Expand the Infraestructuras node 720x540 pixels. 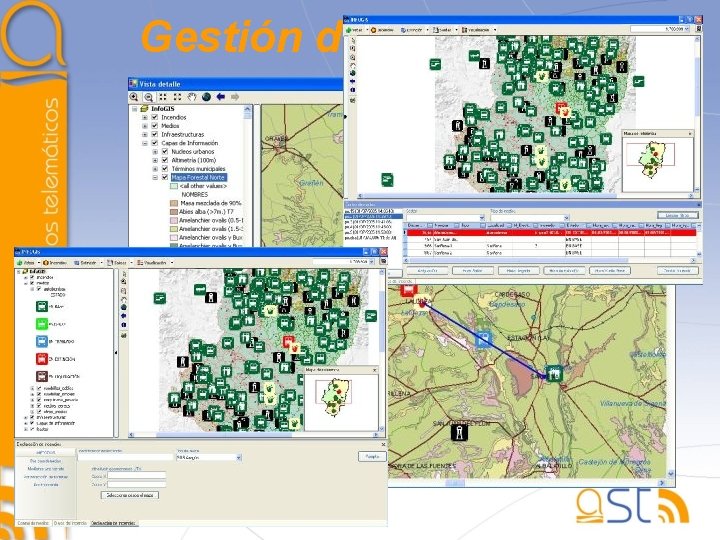click(145, 135)
